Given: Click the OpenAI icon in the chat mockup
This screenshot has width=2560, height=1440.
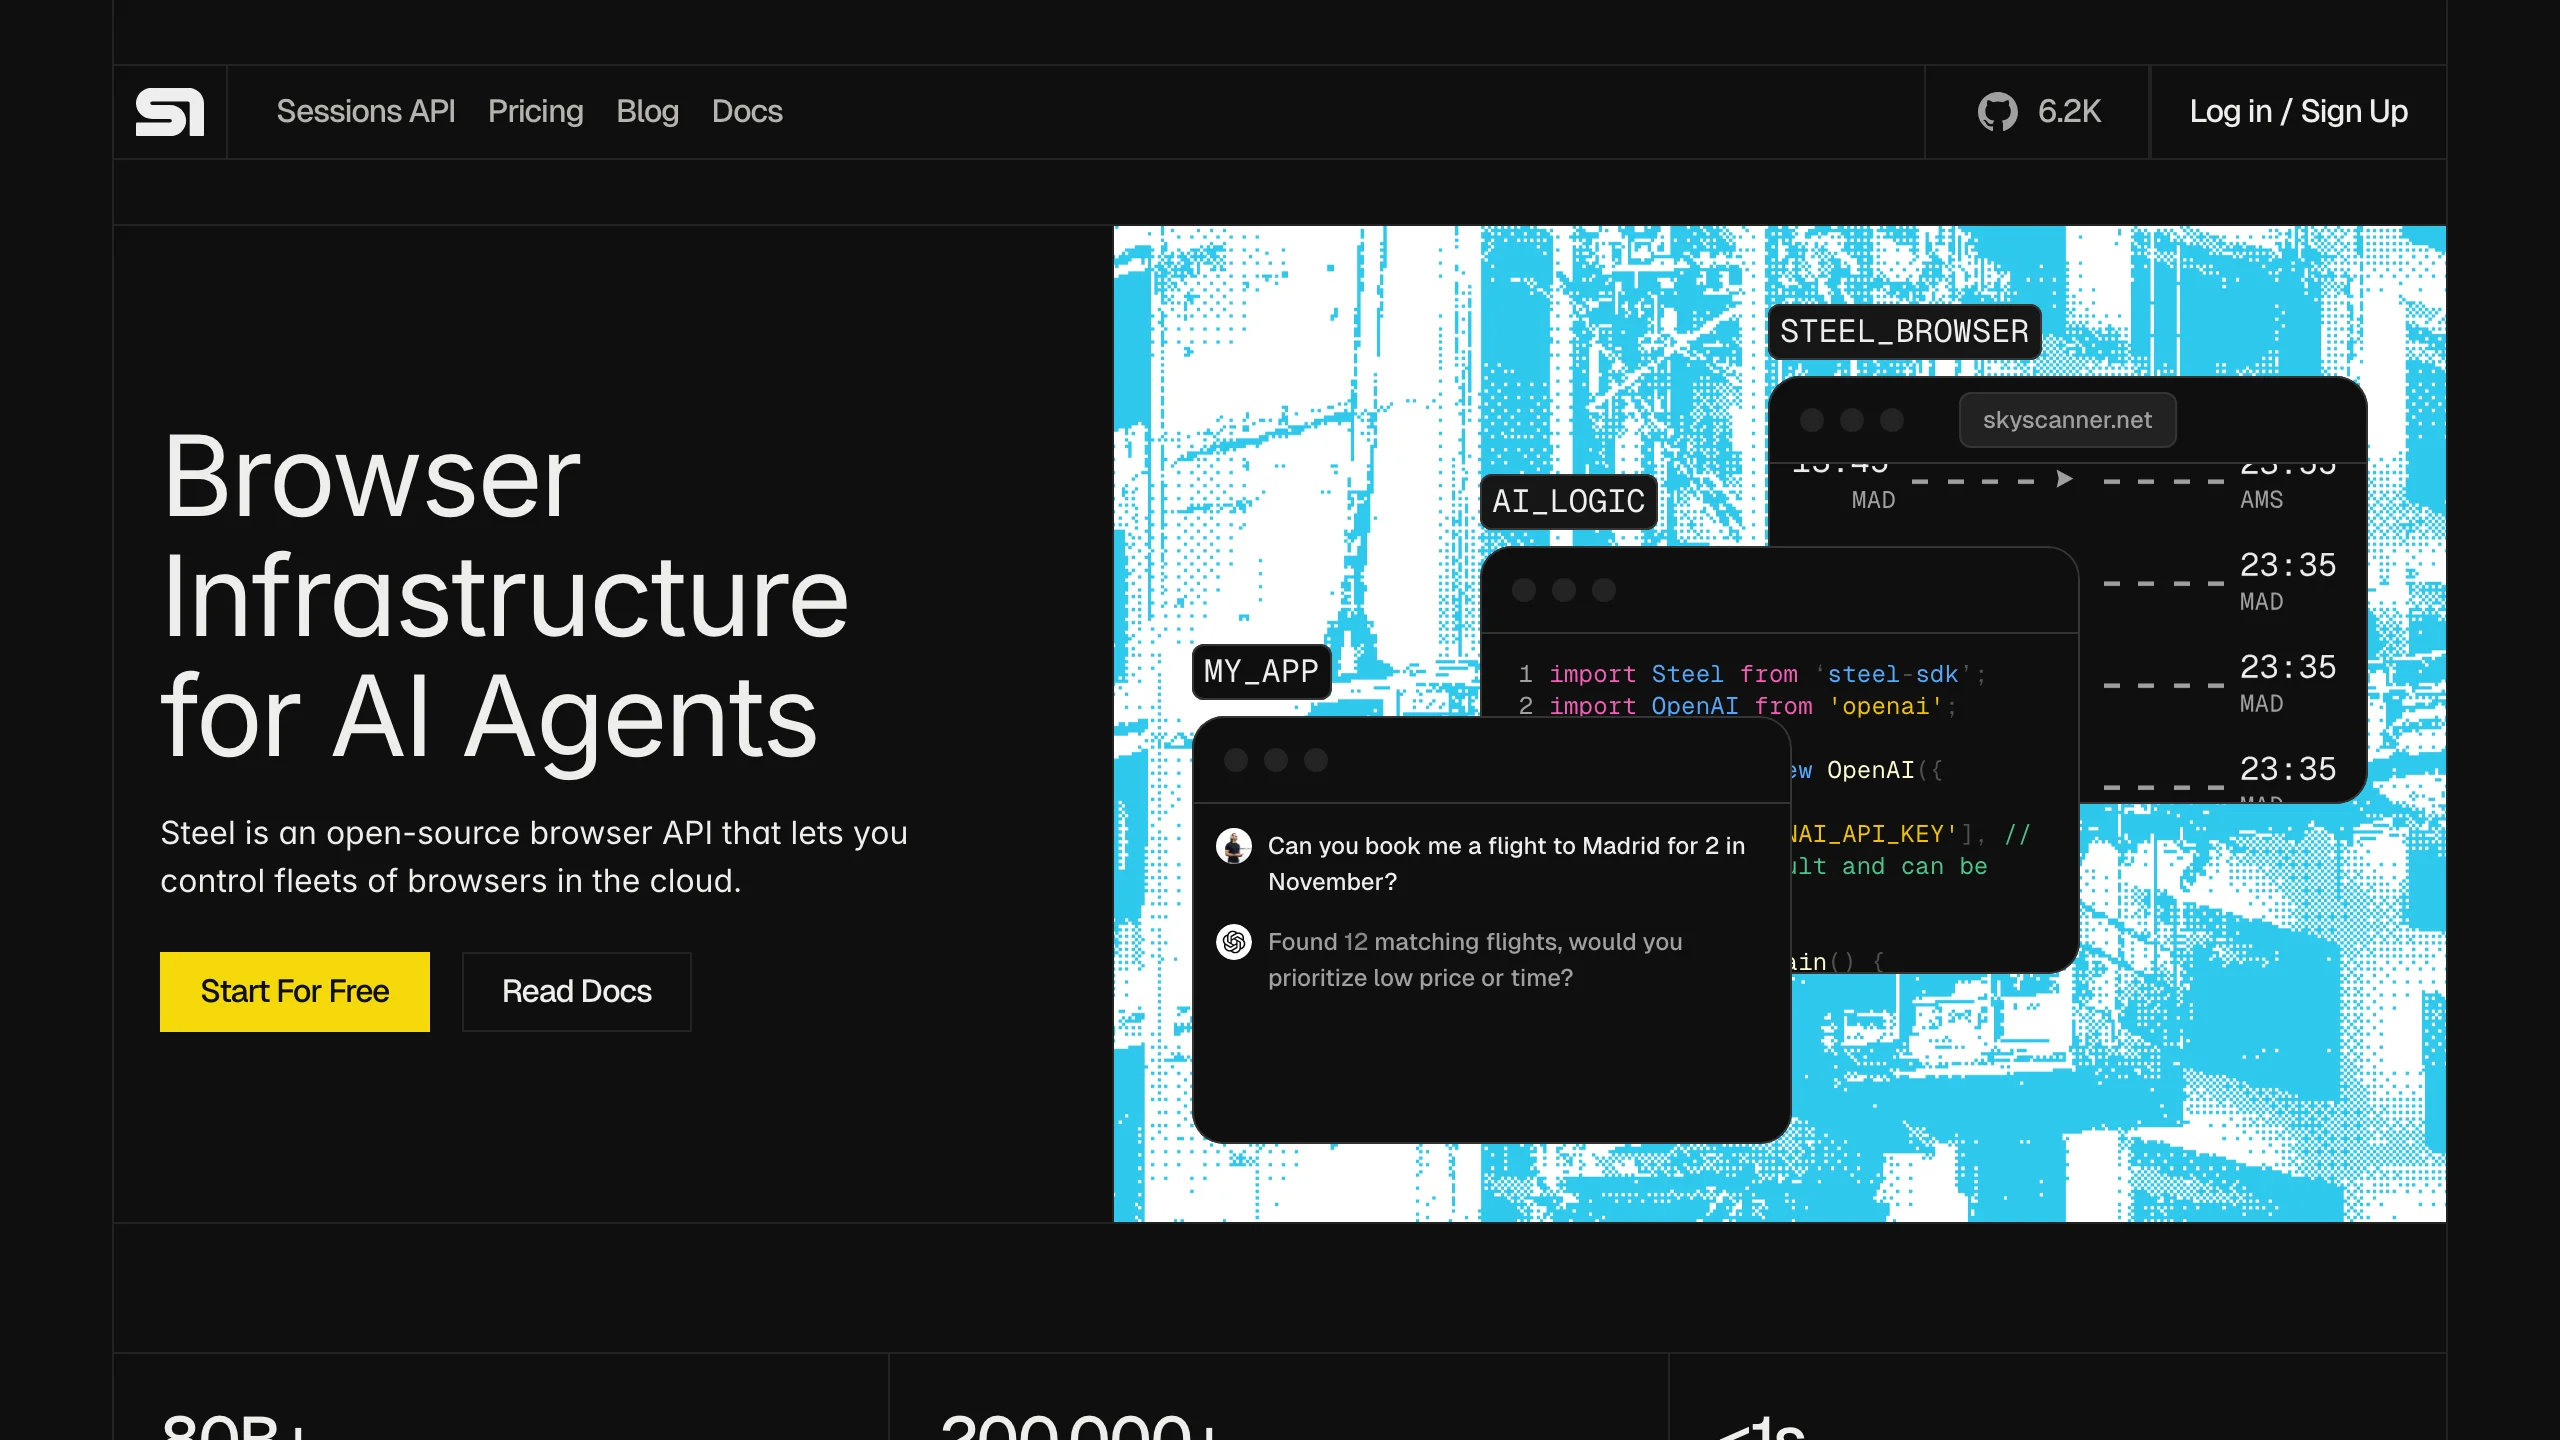Looking at the screenshot, I should [1234, 942].
